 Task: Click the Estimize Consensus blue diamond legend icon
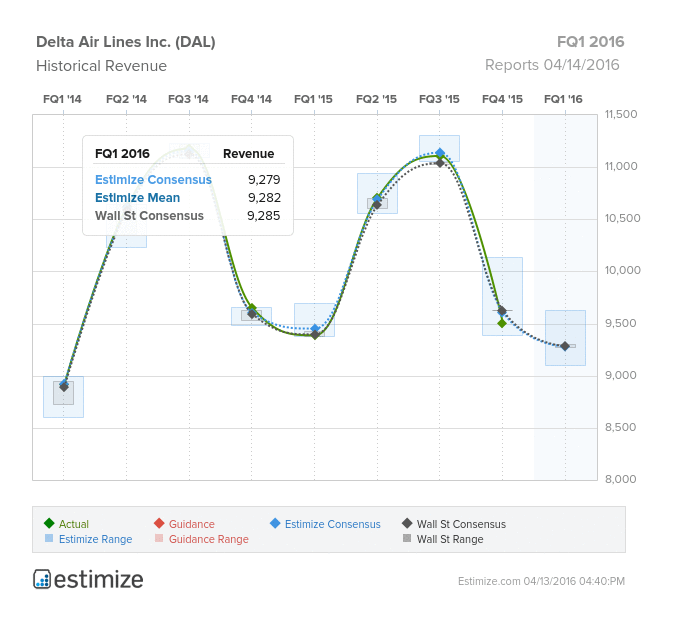coord(275,523)
